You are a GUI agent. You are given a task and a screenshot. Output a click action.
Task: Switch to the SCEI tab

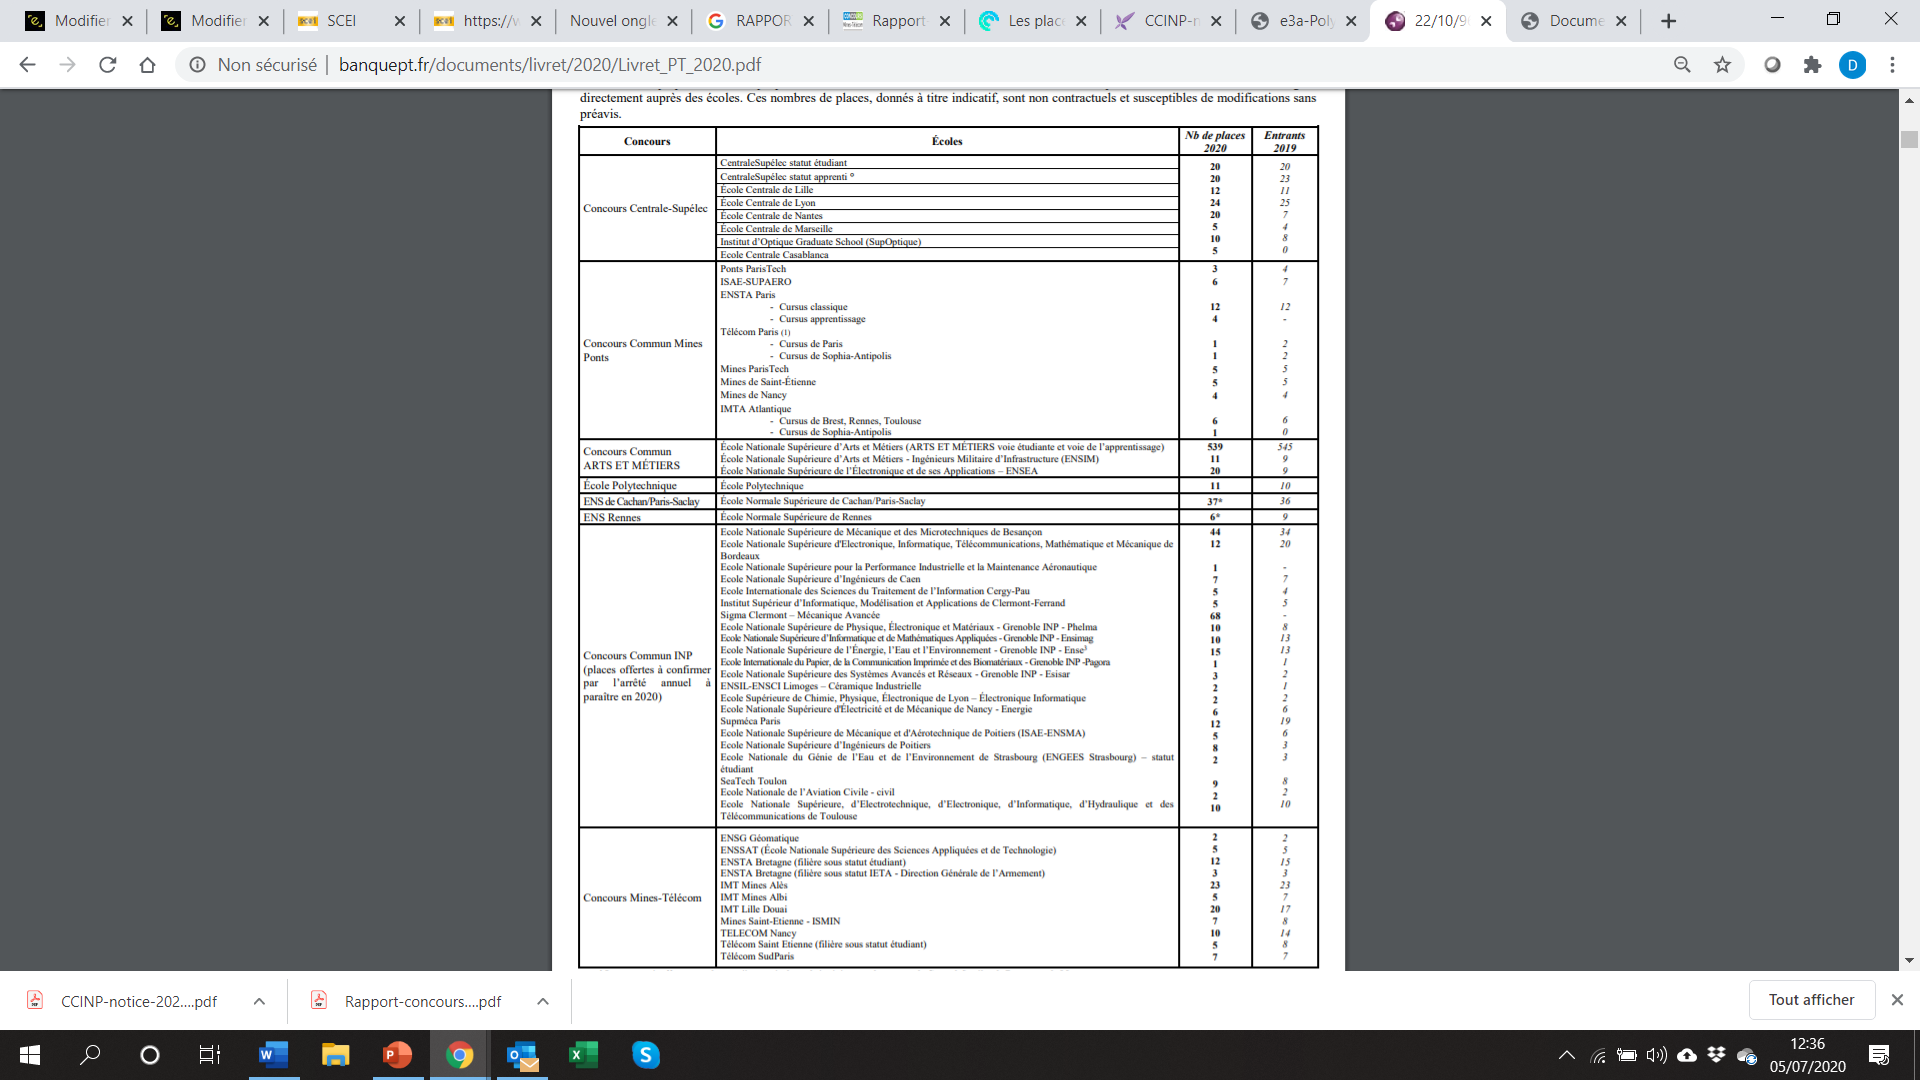click(341, 21)
